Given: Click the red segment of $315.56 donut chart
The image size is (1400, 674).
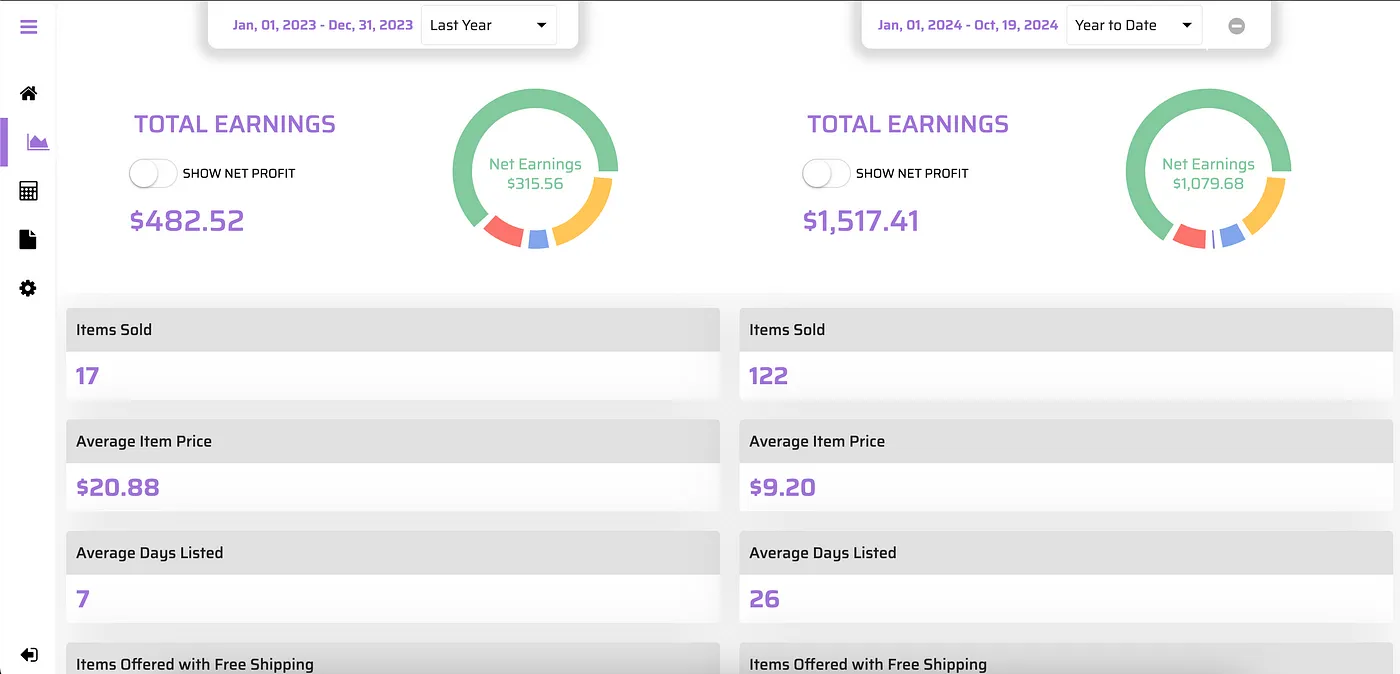Looking at the screenshot, I should click(x=503, y=231).
